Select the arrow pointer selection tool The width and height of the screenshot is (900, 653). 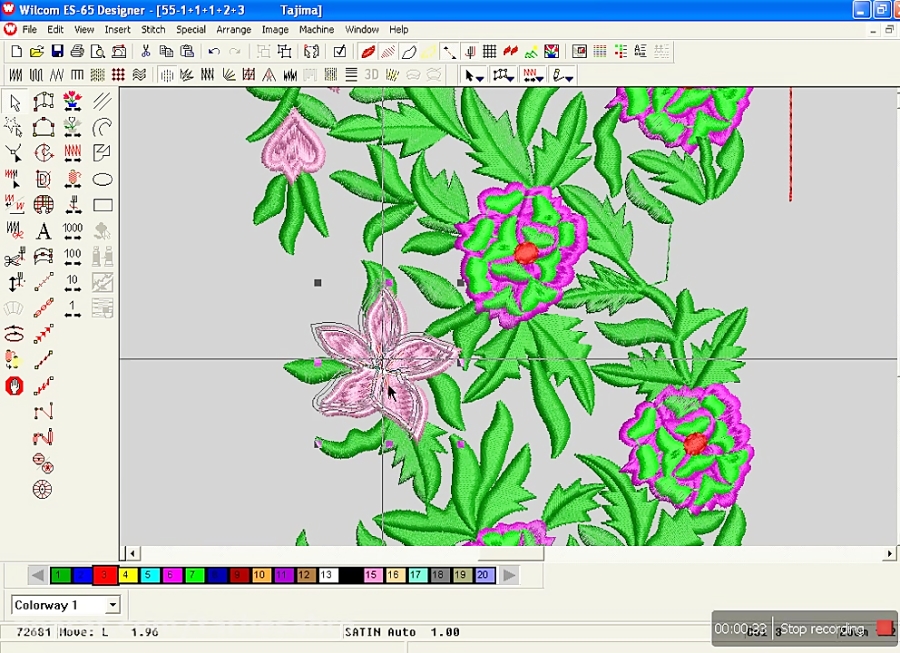[x=14, y=103]
